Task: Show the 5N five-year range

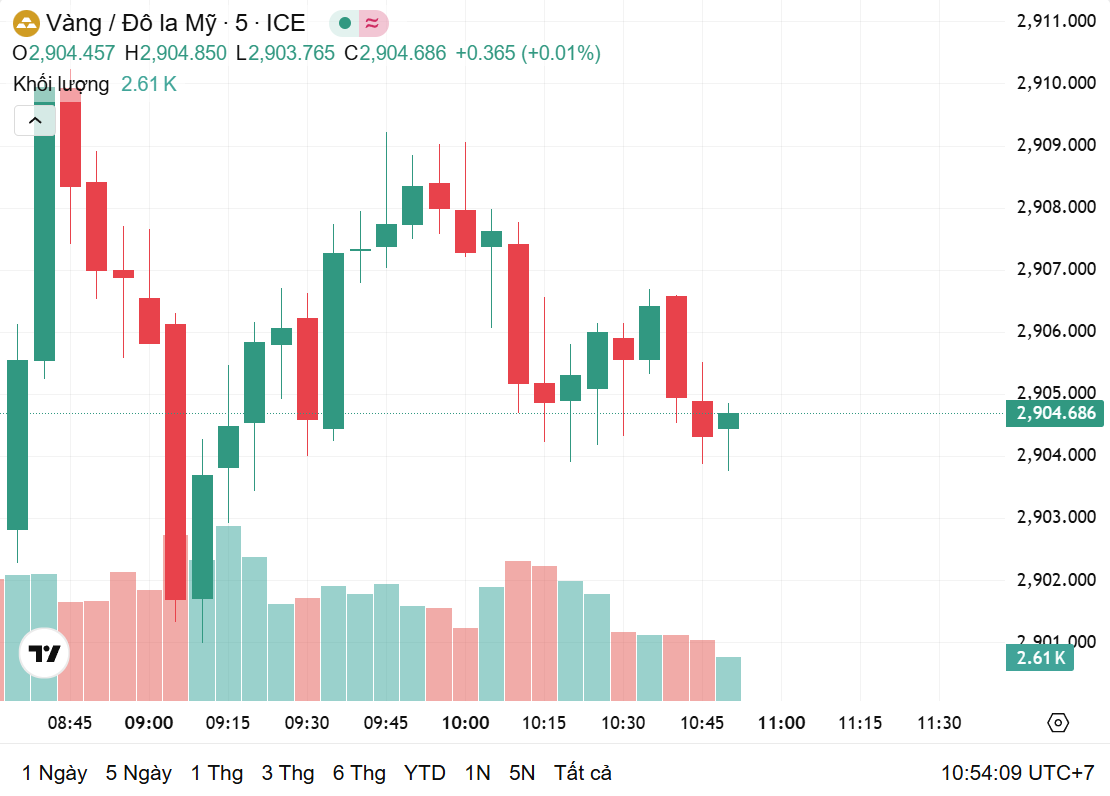Action: point(522,773)
